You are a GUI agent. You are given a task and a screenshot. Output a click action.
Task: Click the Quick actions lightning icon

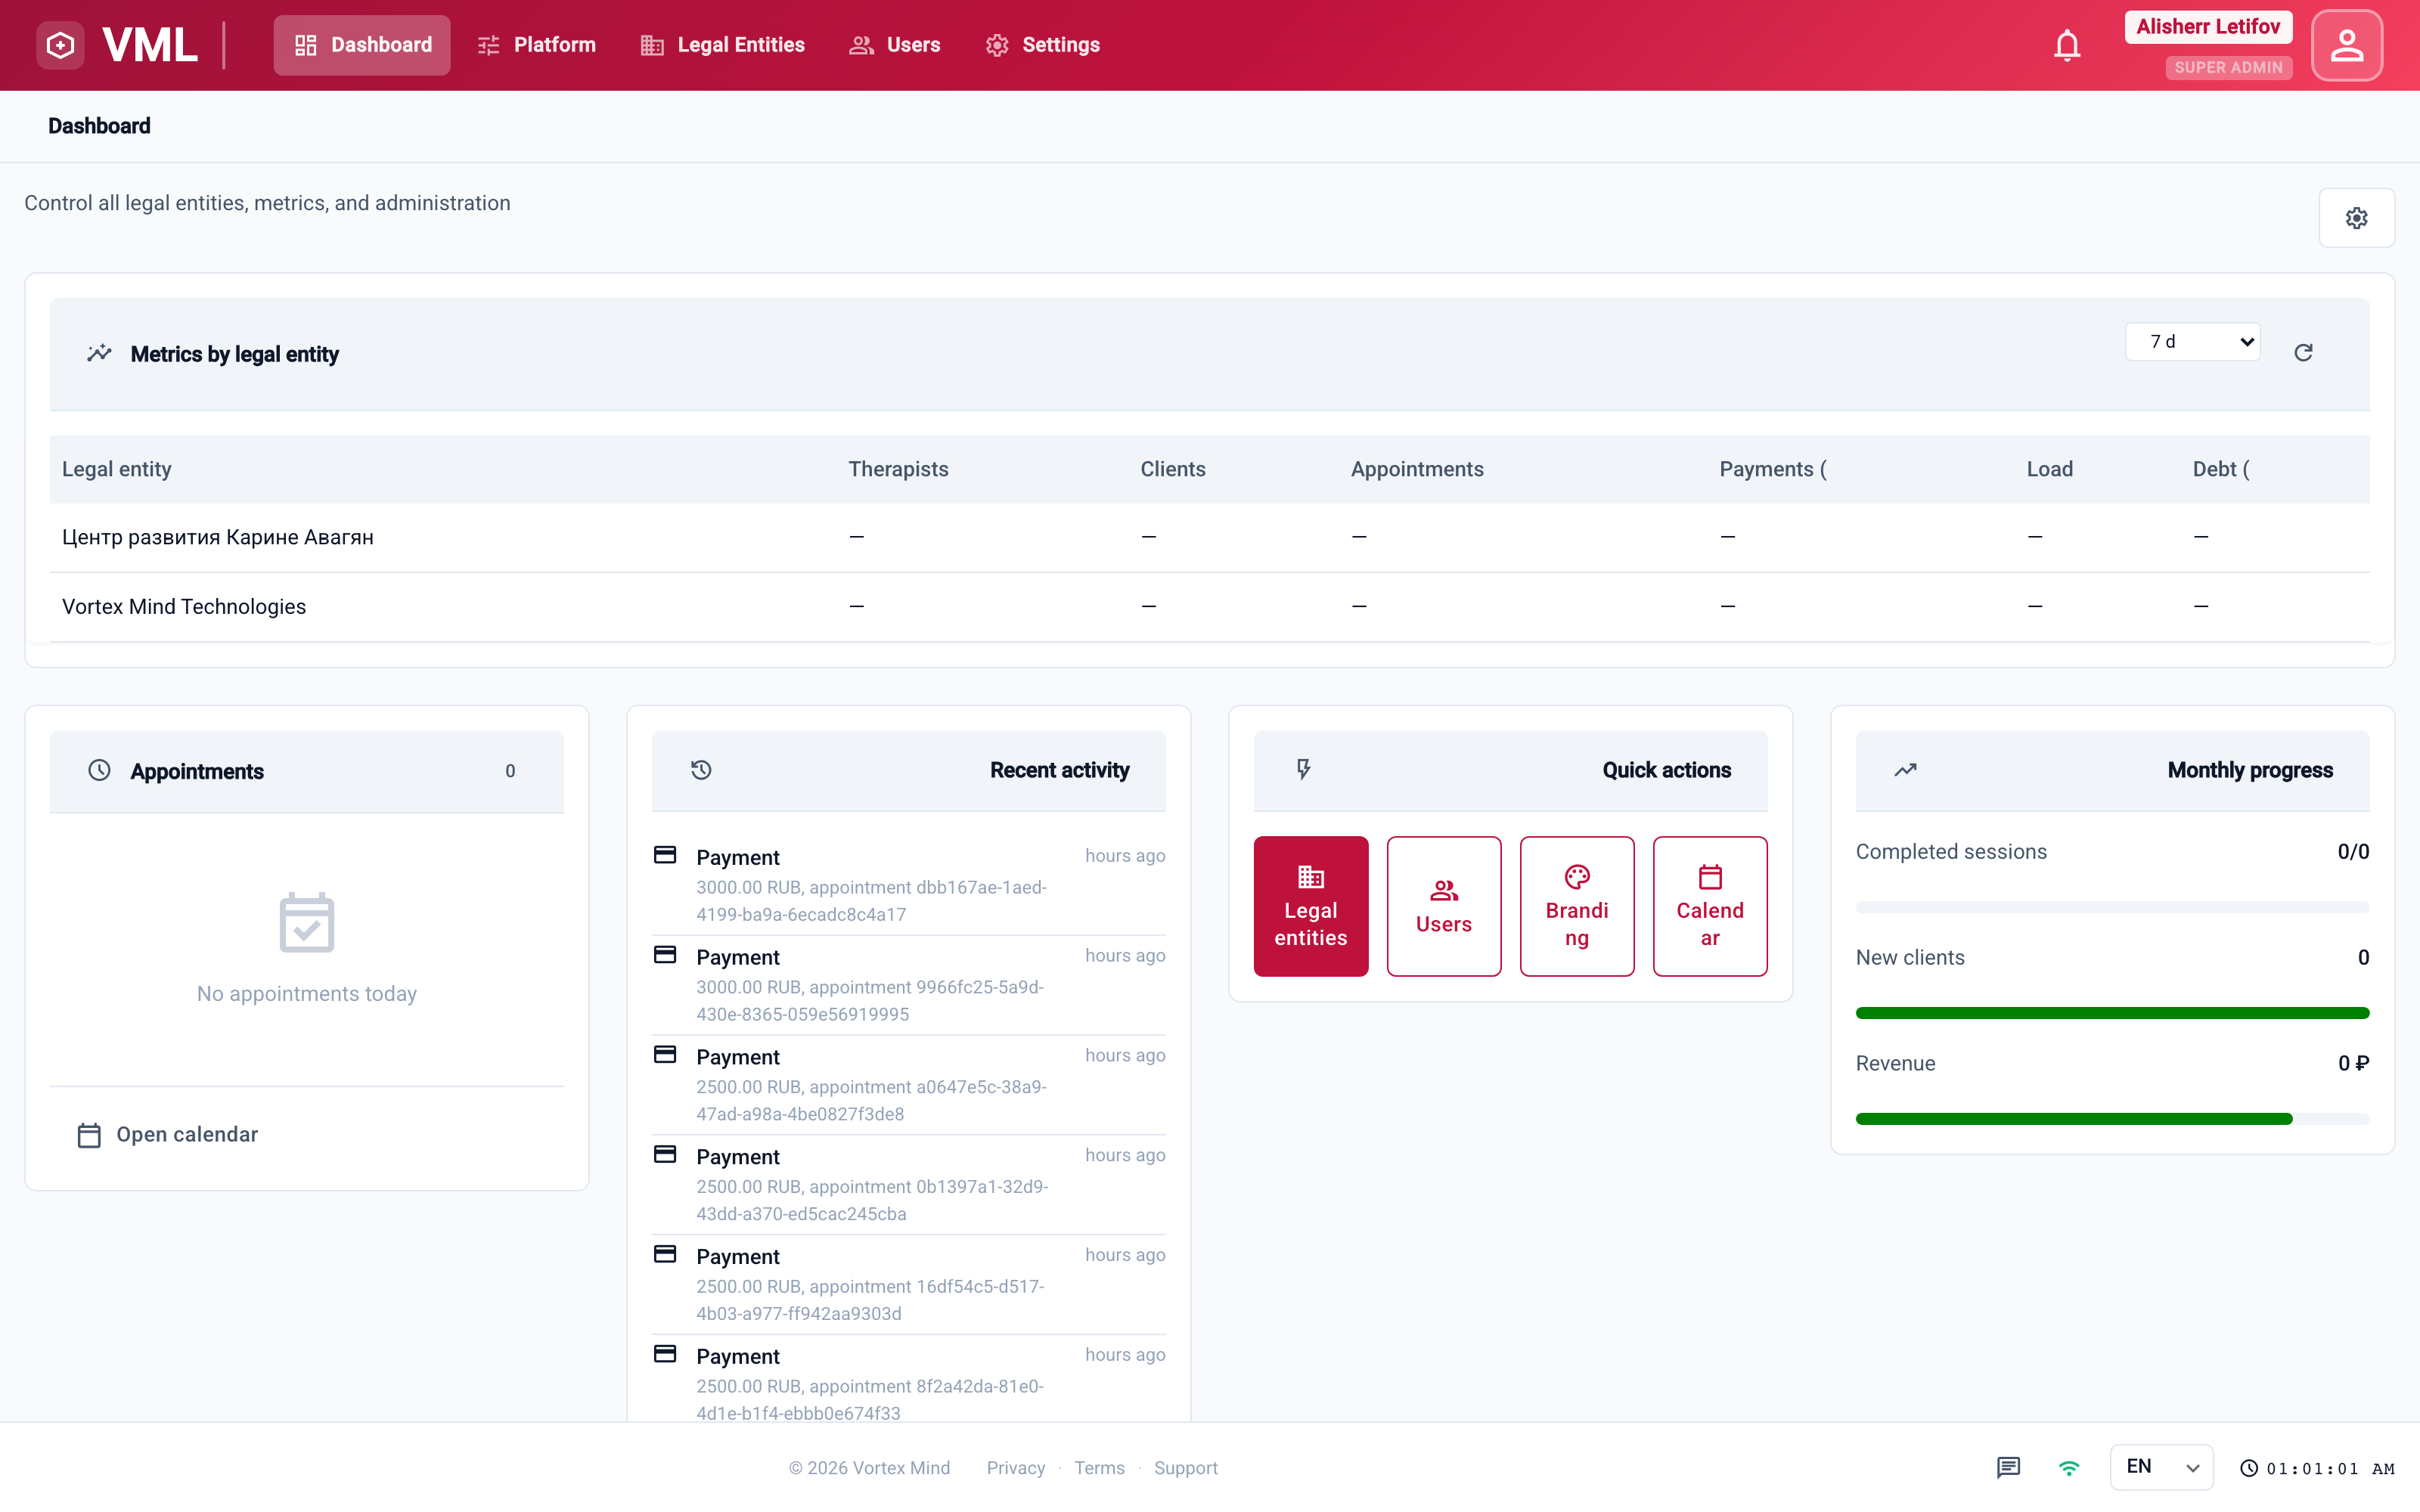[1303, 769]
